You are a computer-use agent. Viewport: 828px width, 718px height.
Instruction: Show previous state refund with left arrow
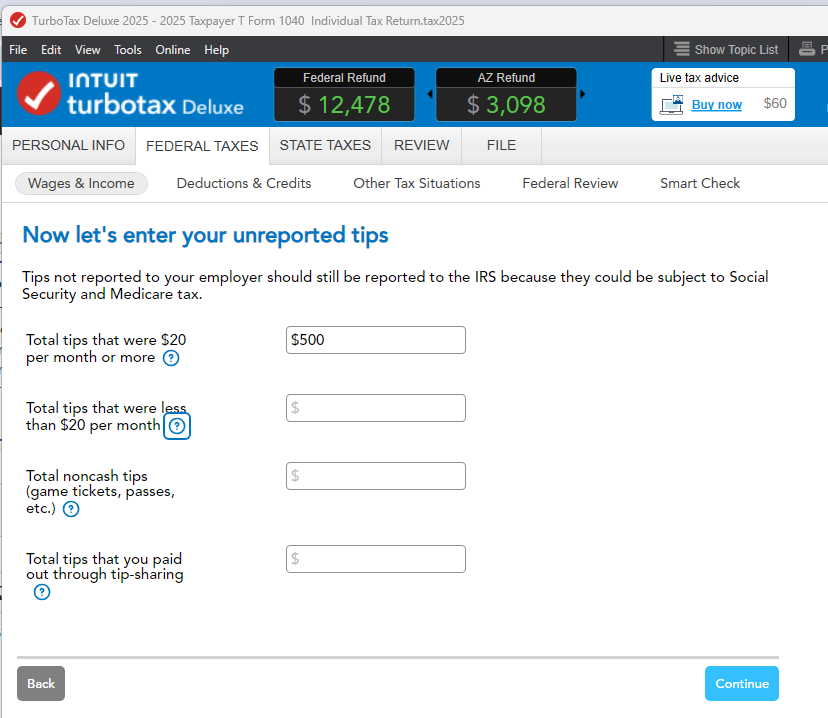[x=430, y=94]
